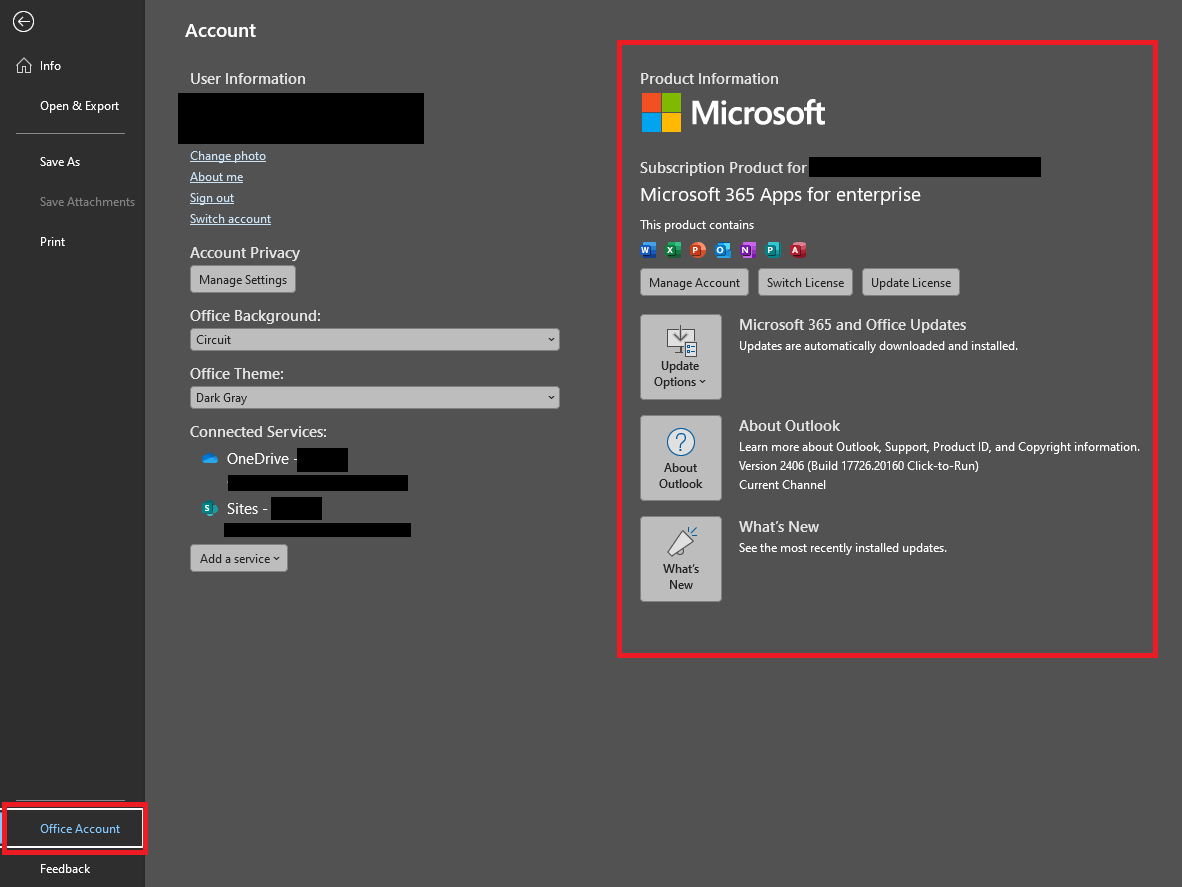Select the Excel product icon
This screenshot has height=887, width=1182.
point(673,249)
